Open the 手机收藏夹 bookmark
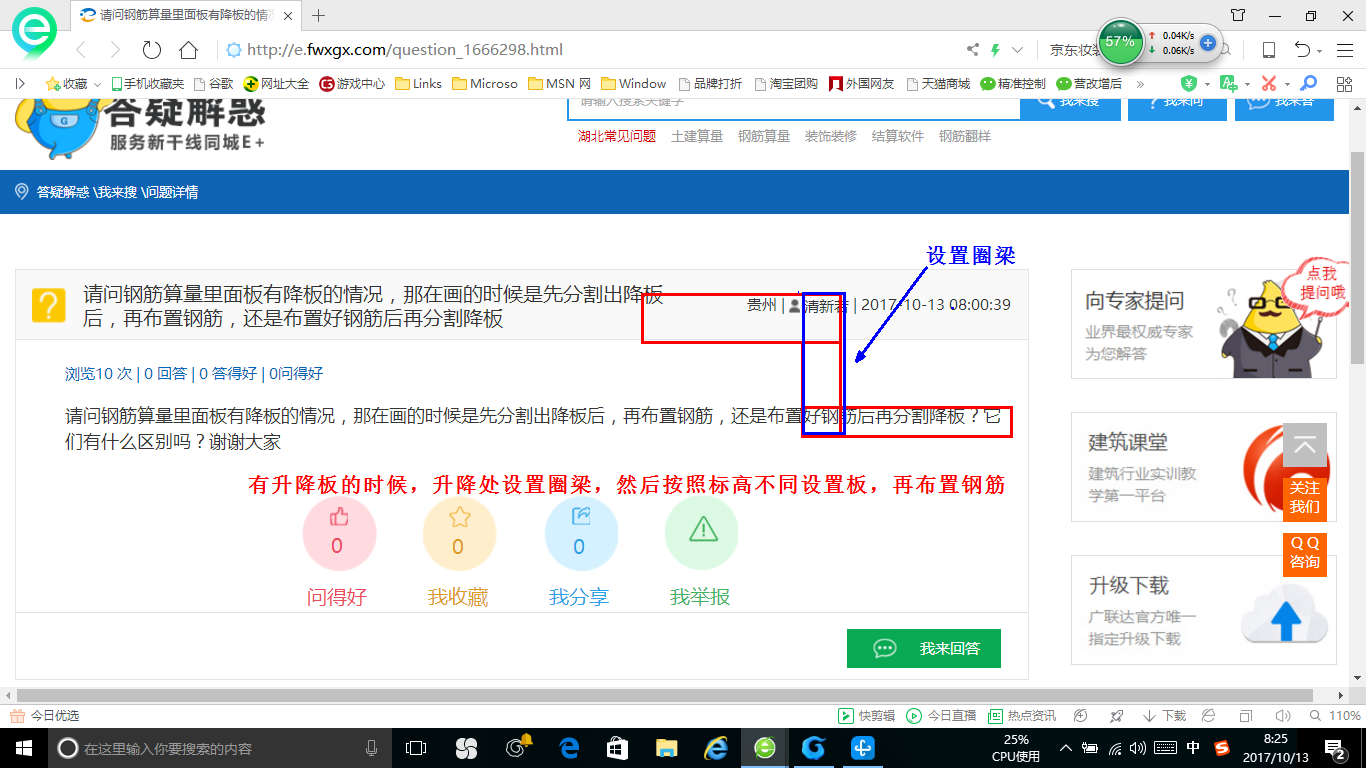The image size is (1366, 768). click(147, 84)
